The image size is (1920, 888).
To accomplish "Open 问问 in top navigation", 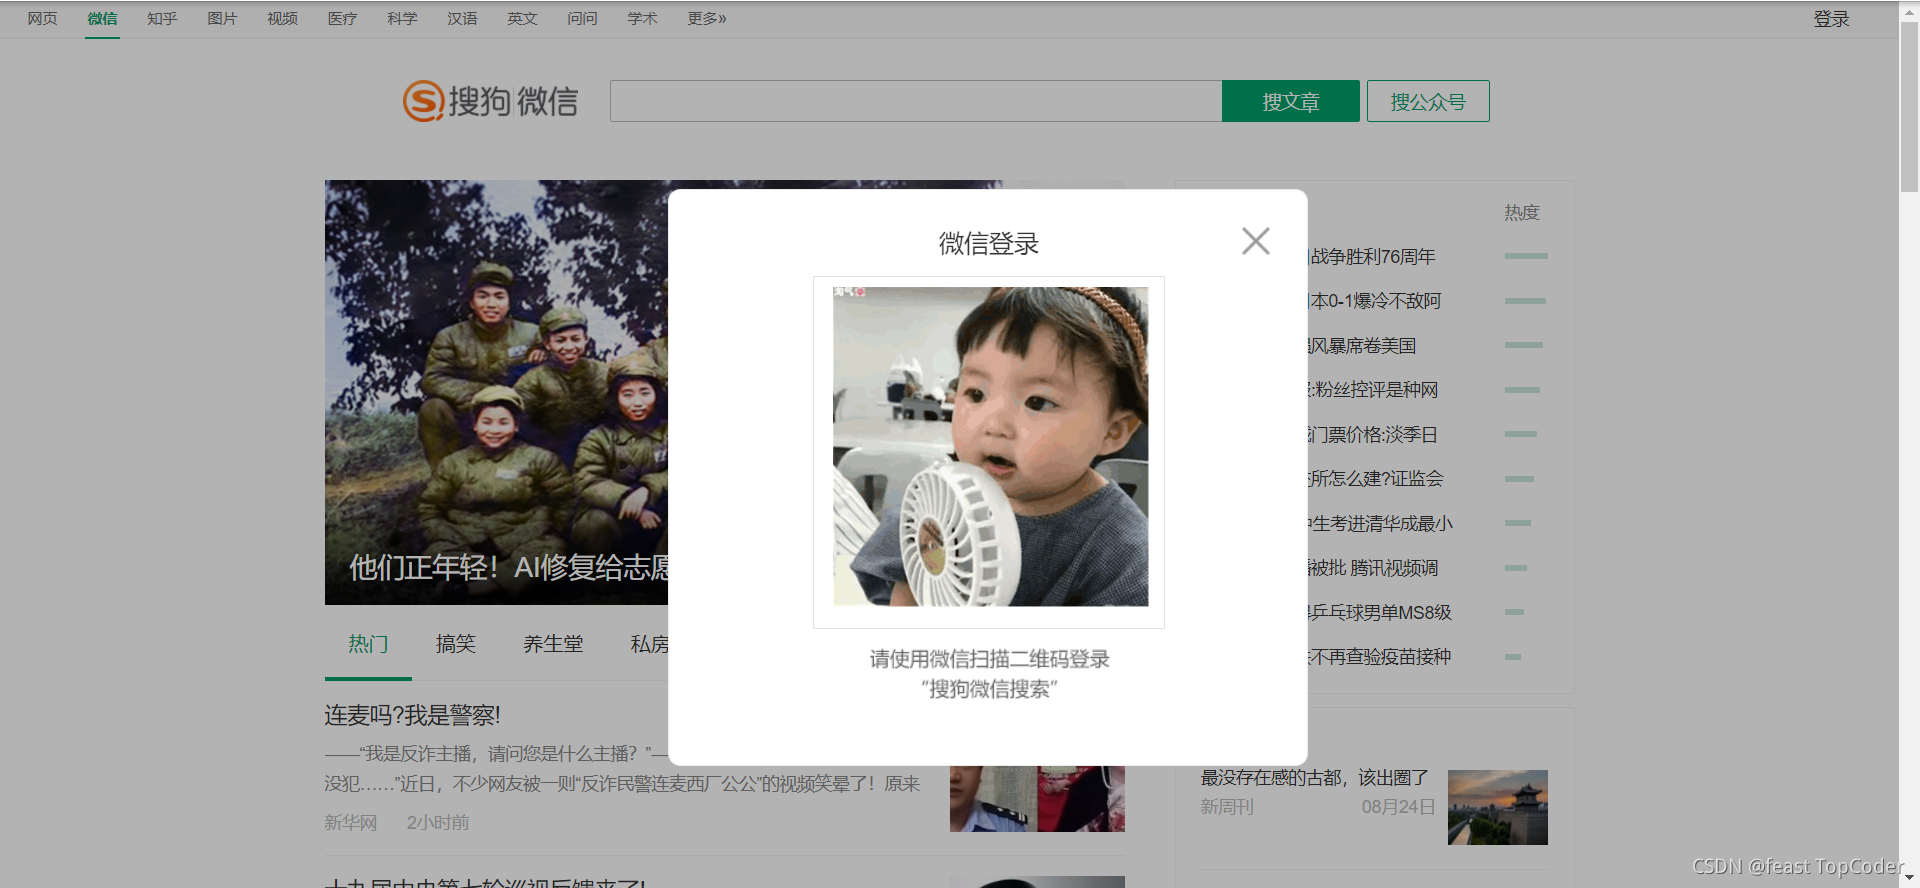I will tap(582, 18).
